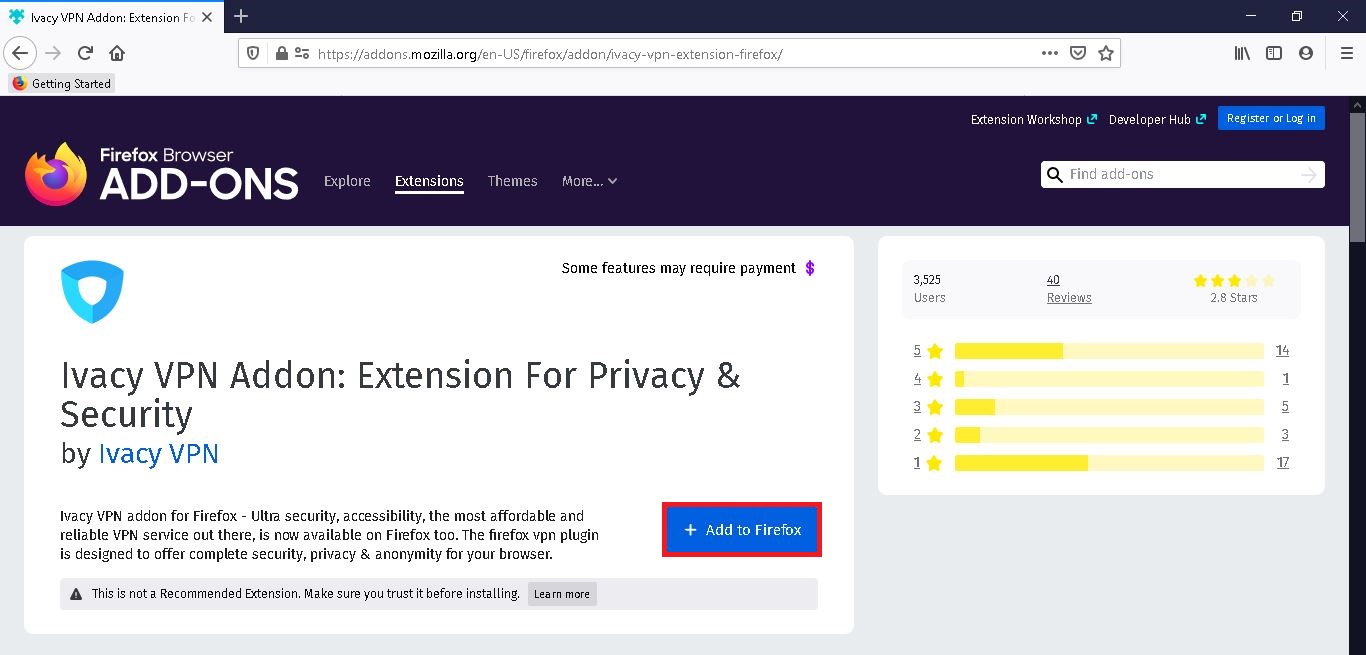Screen dimensions: 1366x655
Task: Open the Firefox Account menu
Action: click(1306, 54)
